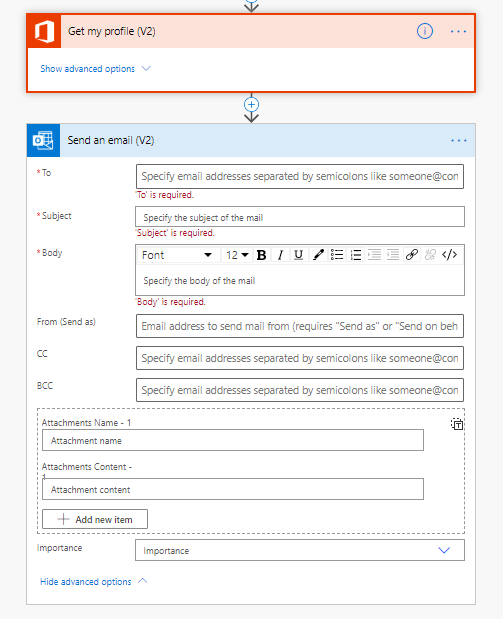The height and width of the screenshot is (619, 503).
Task: Insert a numbered list in body
Action: click(356, 255)
